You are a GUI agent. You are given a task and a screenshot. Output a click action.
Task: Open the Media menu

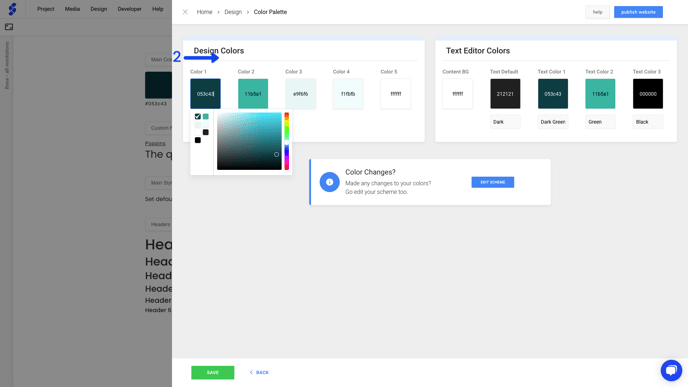click(x=72, y=9)
